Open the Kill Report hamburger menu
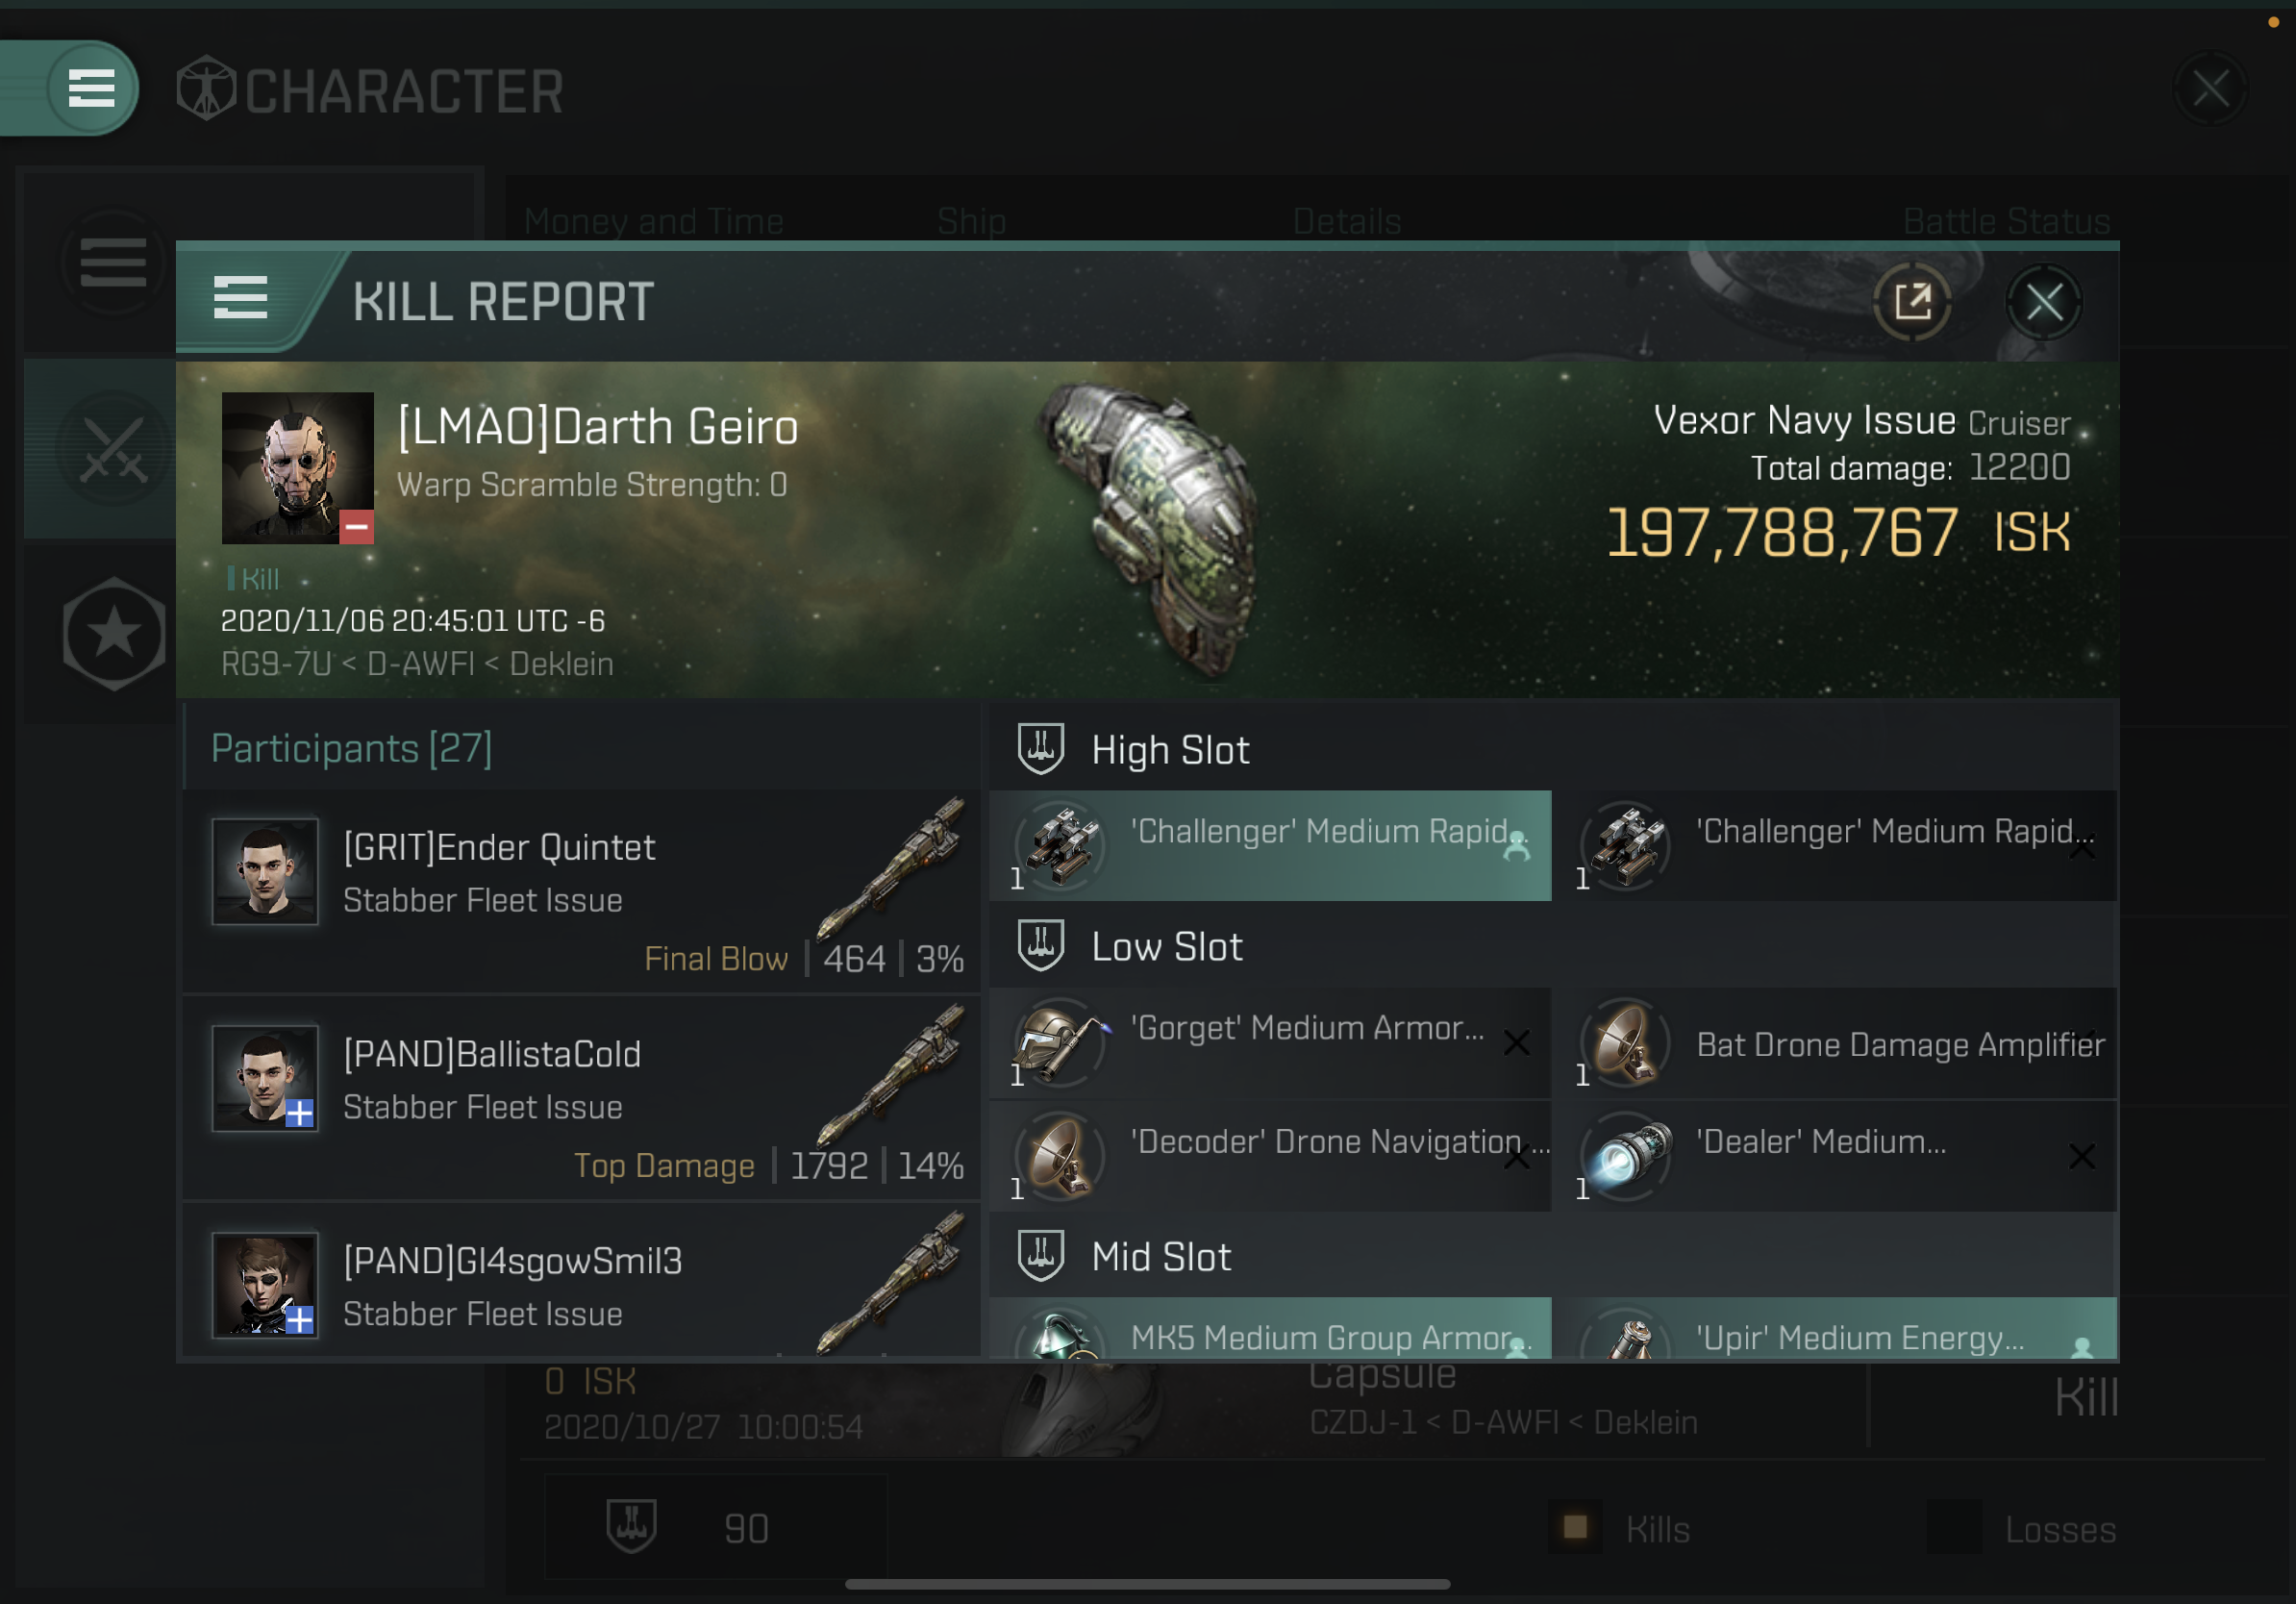The width and height of the screenshot is (2296, 1604). (x=241, y=299)
